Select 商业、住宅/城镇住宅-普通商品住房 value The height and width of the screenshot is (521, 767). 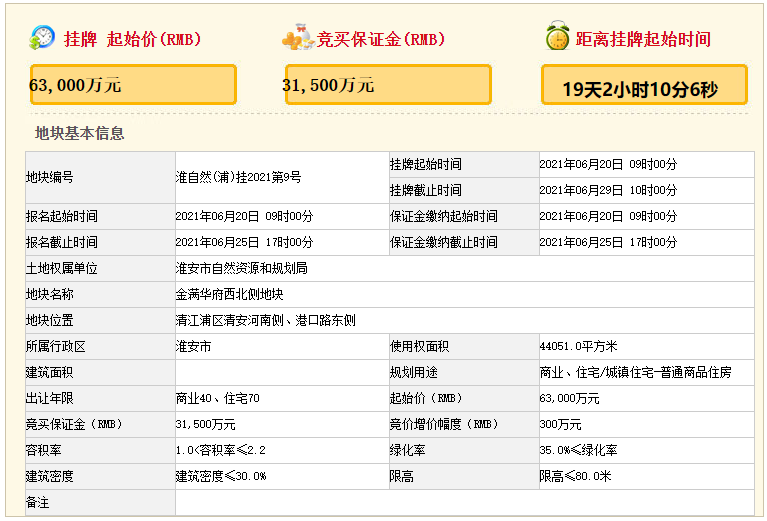(635, 372)
